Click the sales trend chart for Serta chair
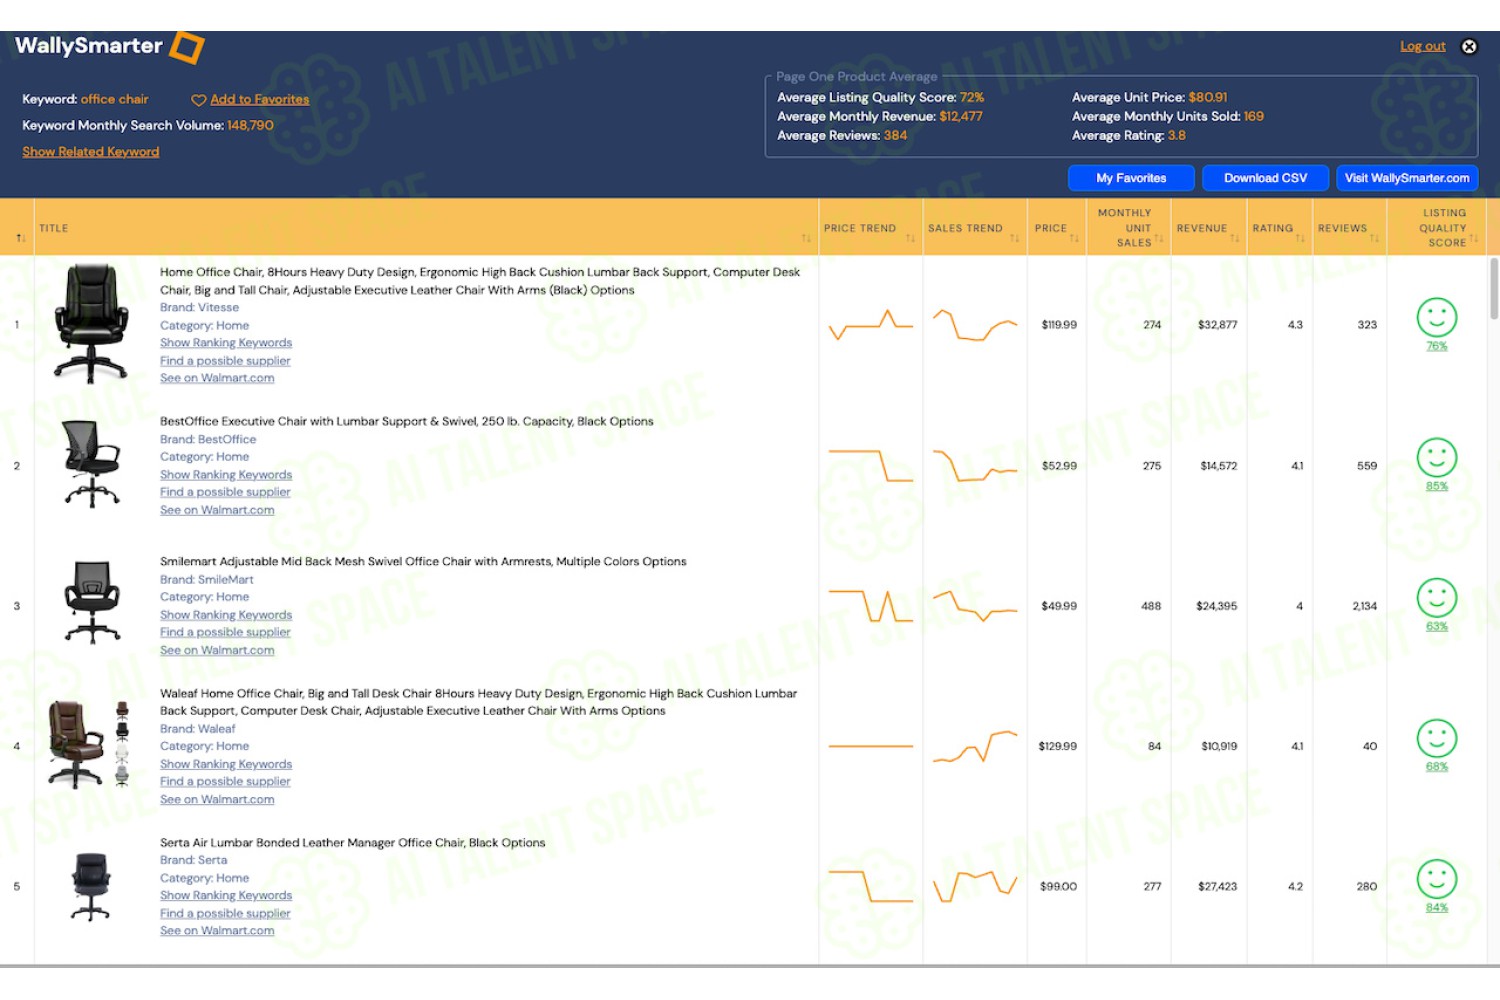The image size is (1500, 1000). pyautogui.click(x=975, y=886)
